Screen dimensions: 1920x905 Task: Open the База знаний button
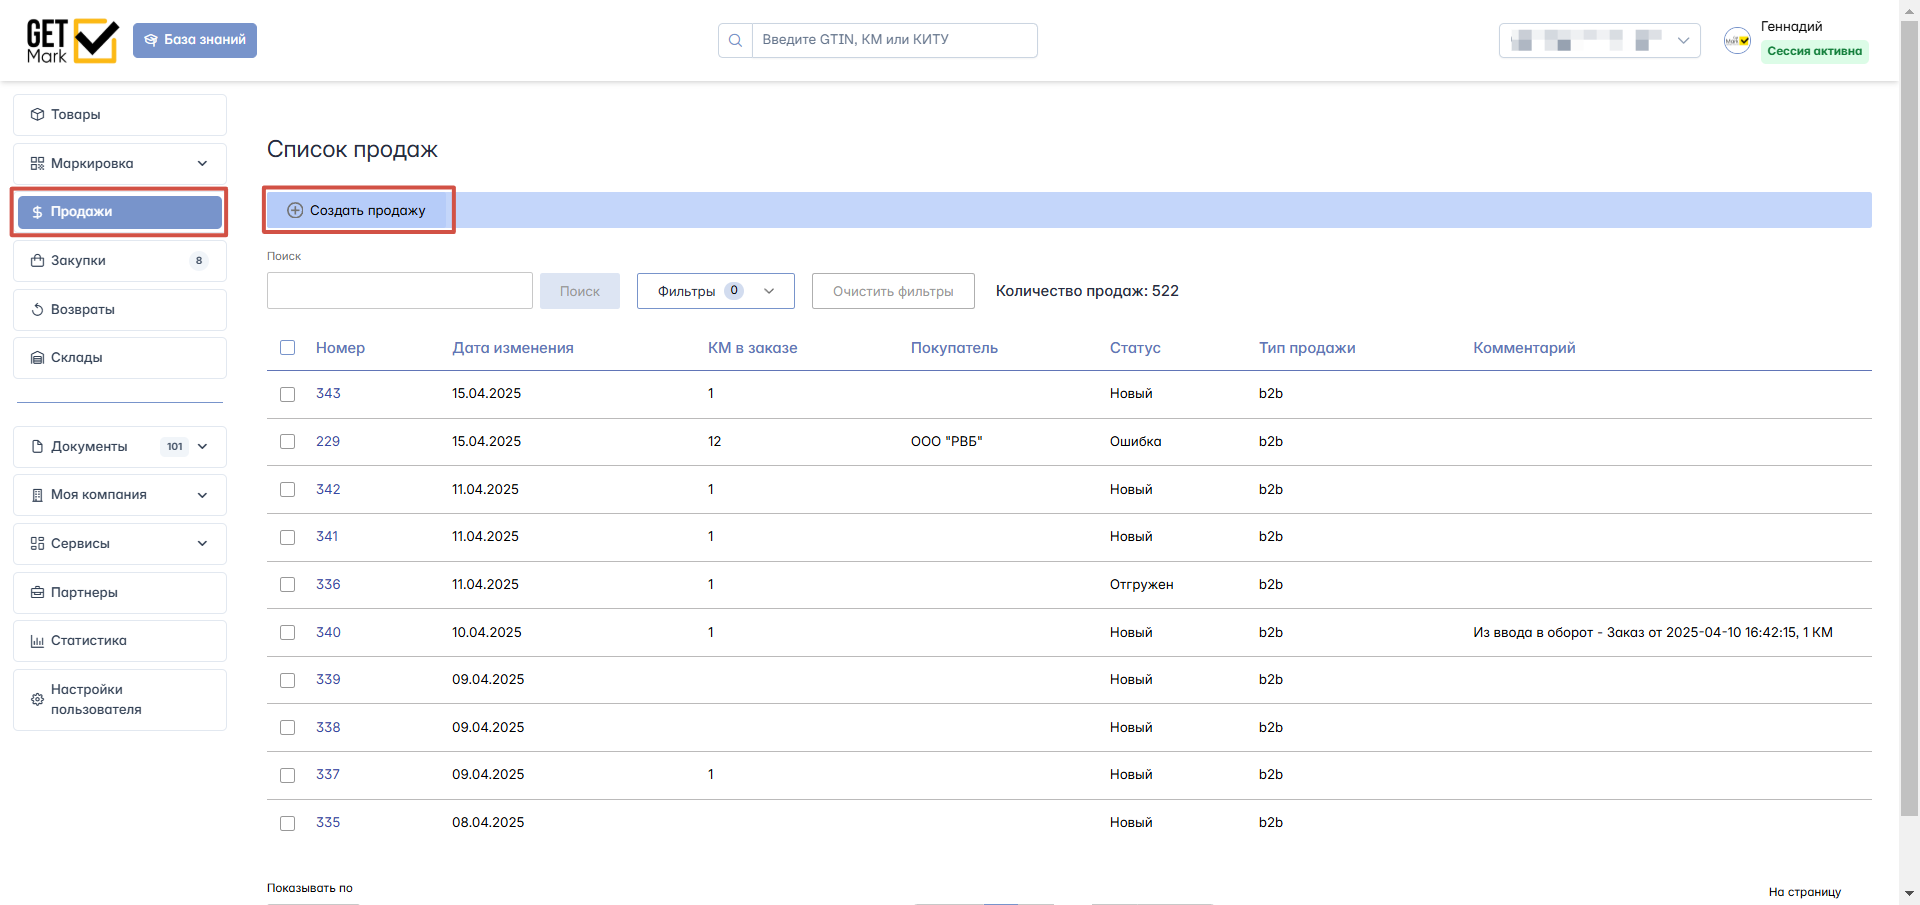tap(195, 40)
